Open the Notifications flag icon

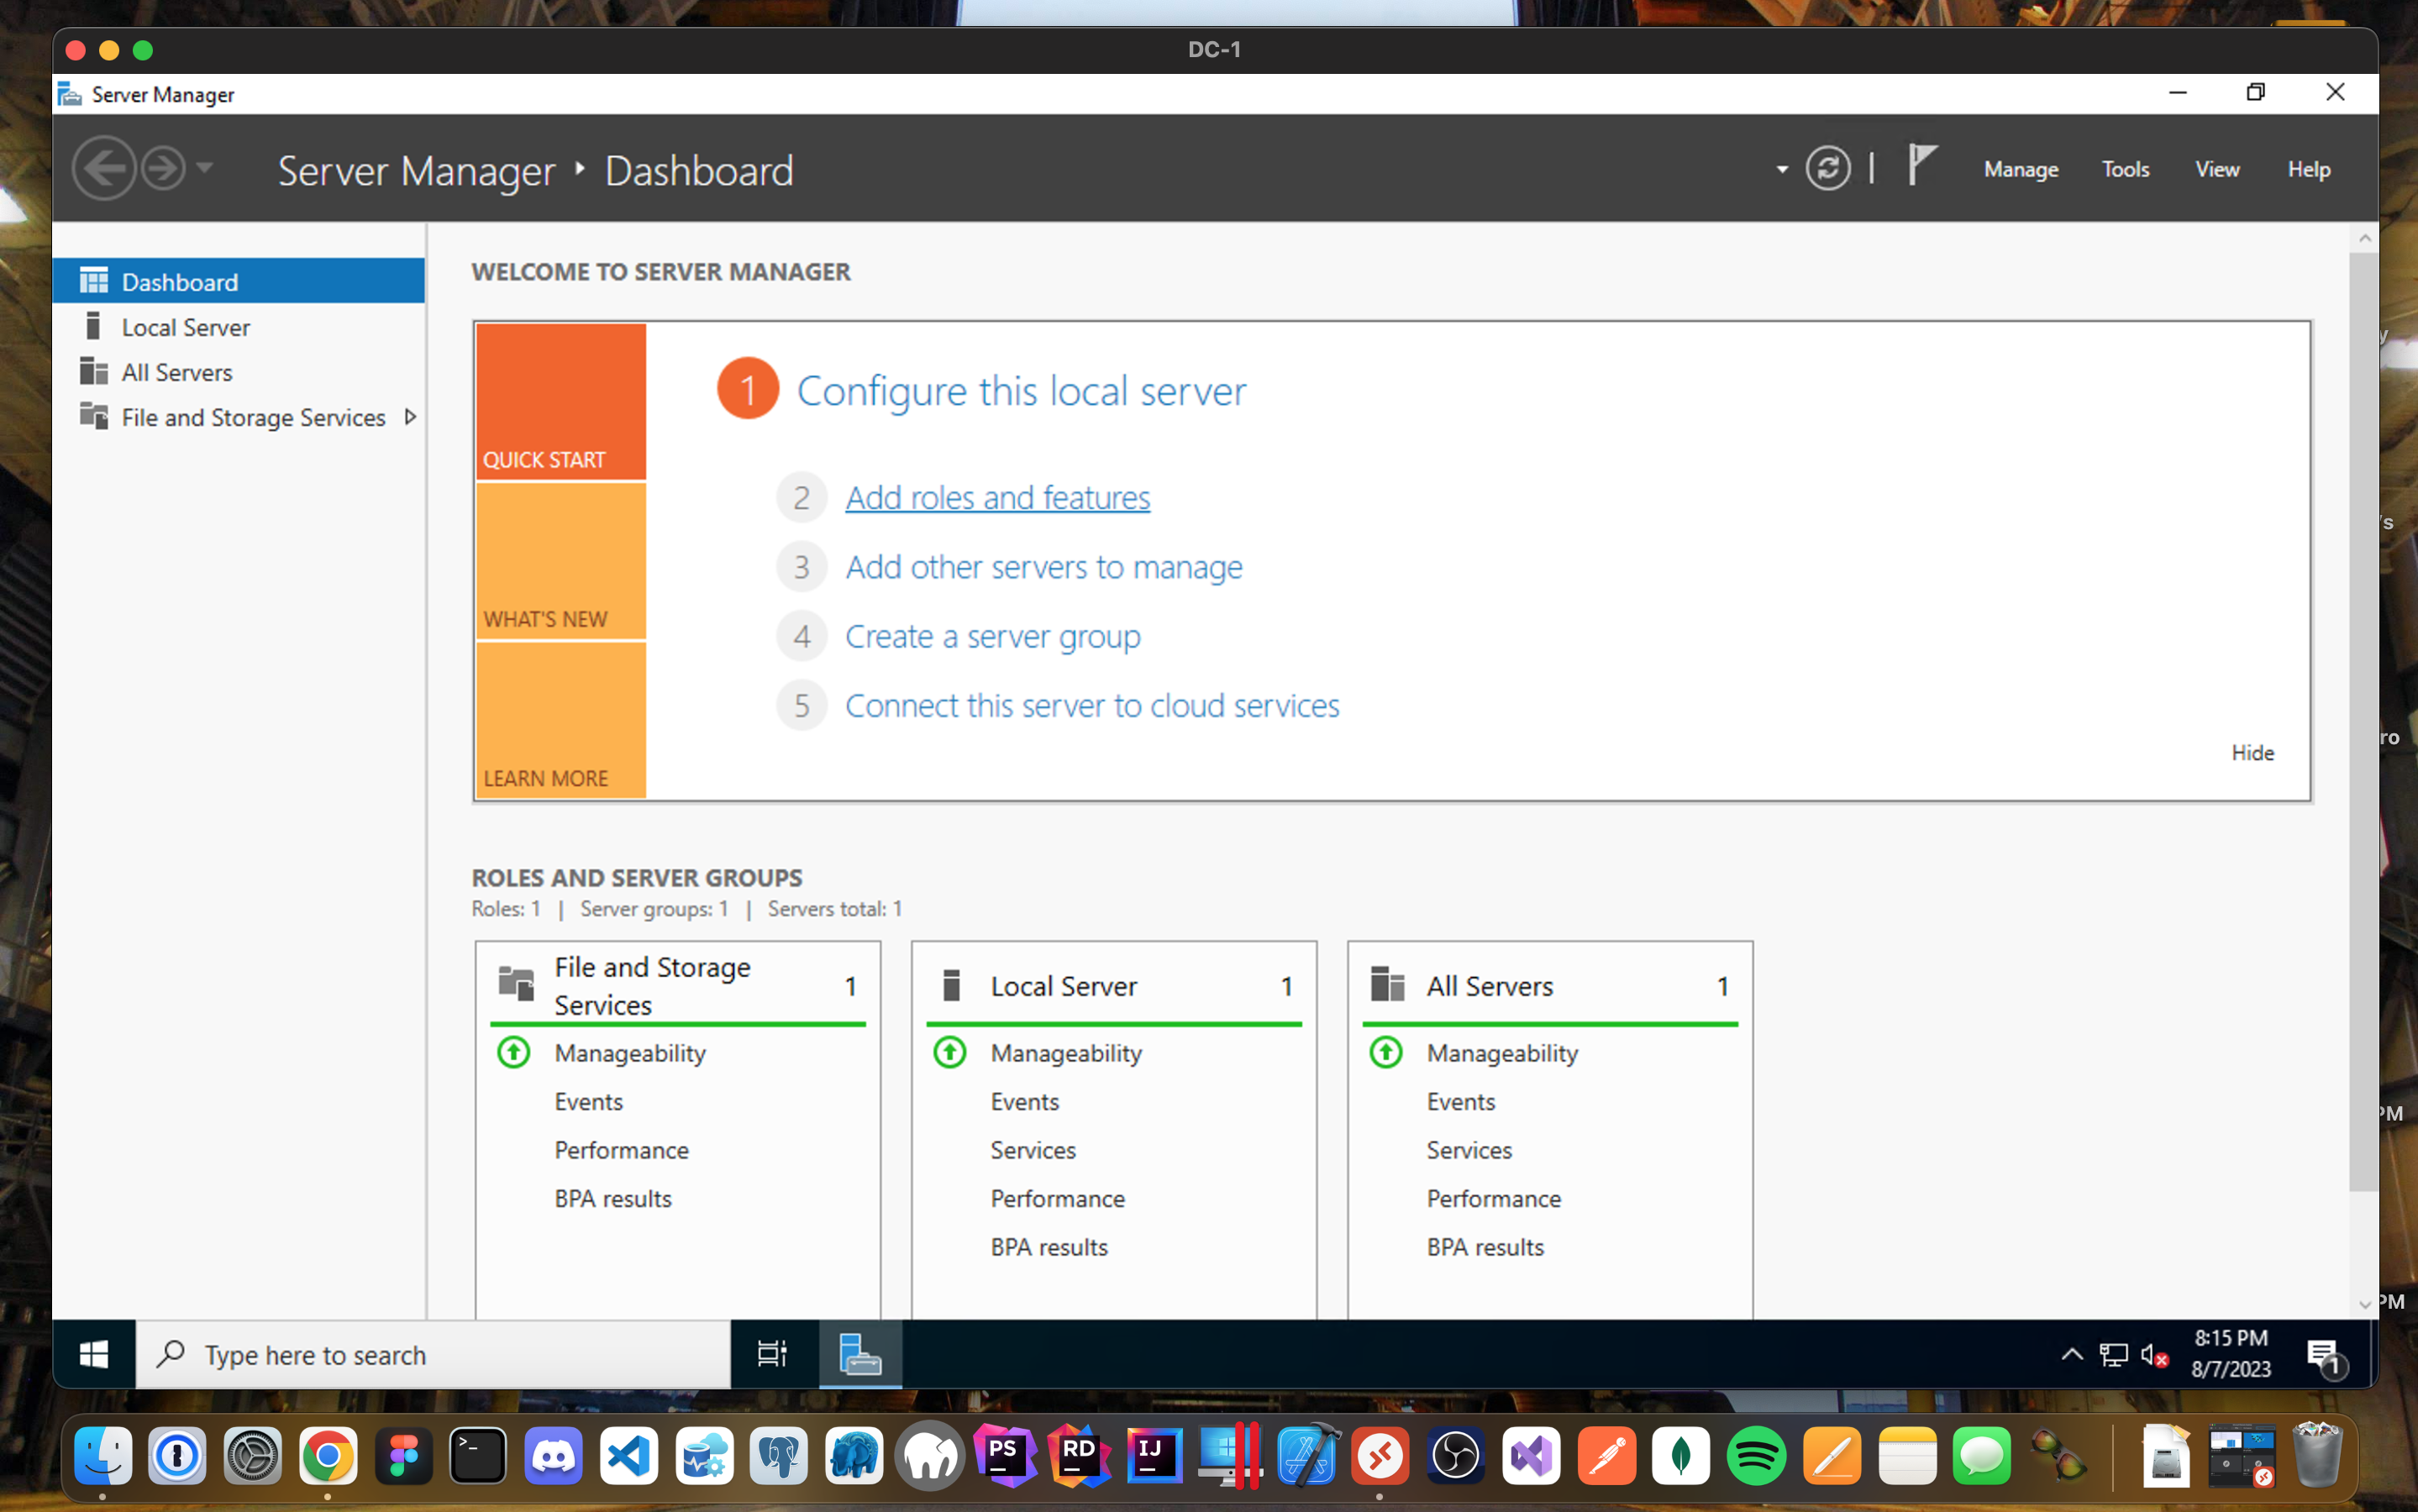(1920, 165)
